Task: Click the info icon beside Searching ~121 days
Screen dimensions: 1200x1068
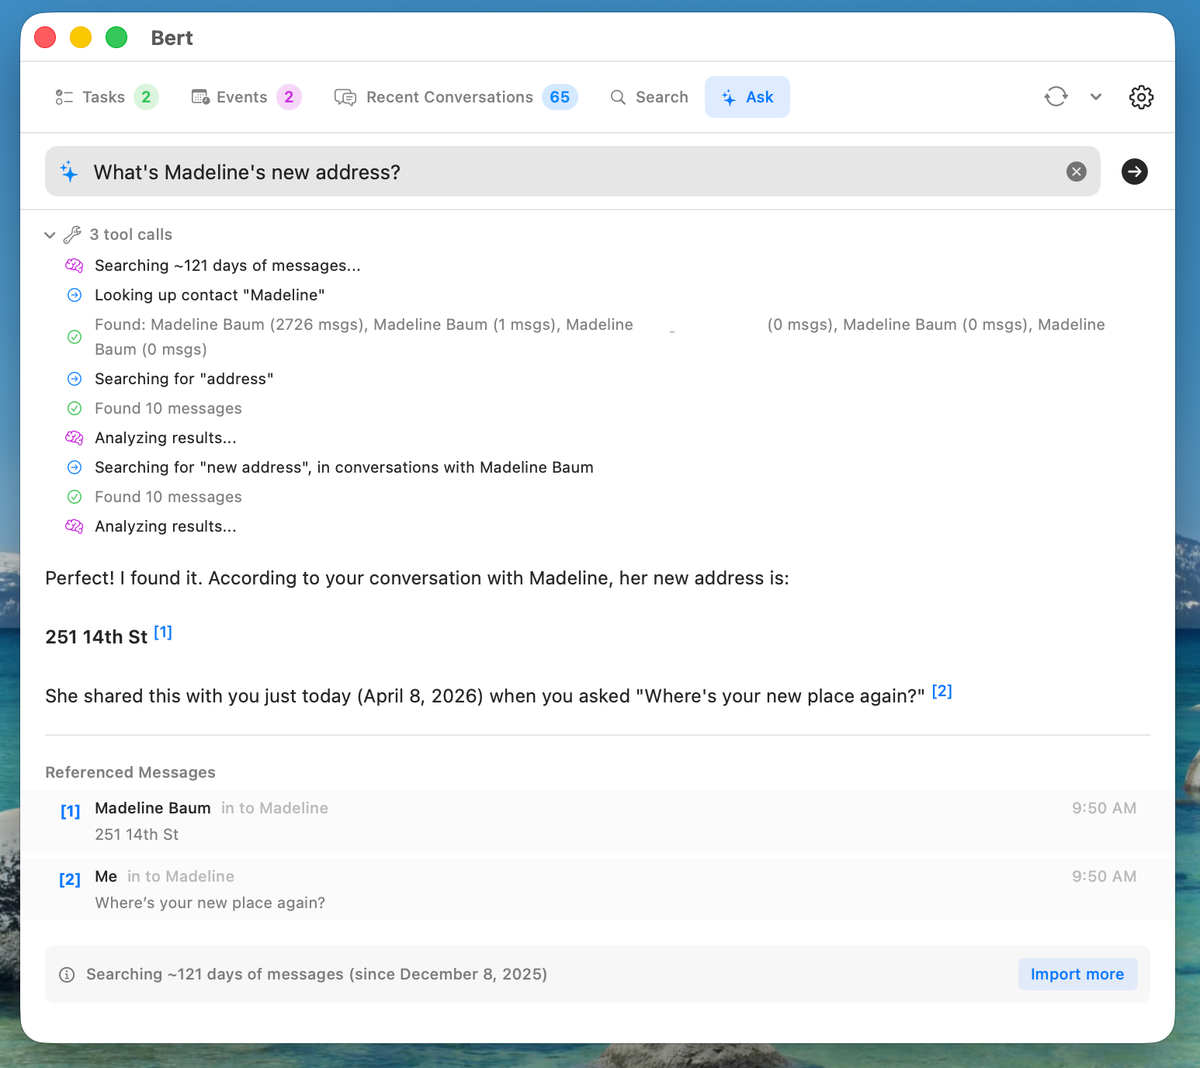Action: (67, 975)
